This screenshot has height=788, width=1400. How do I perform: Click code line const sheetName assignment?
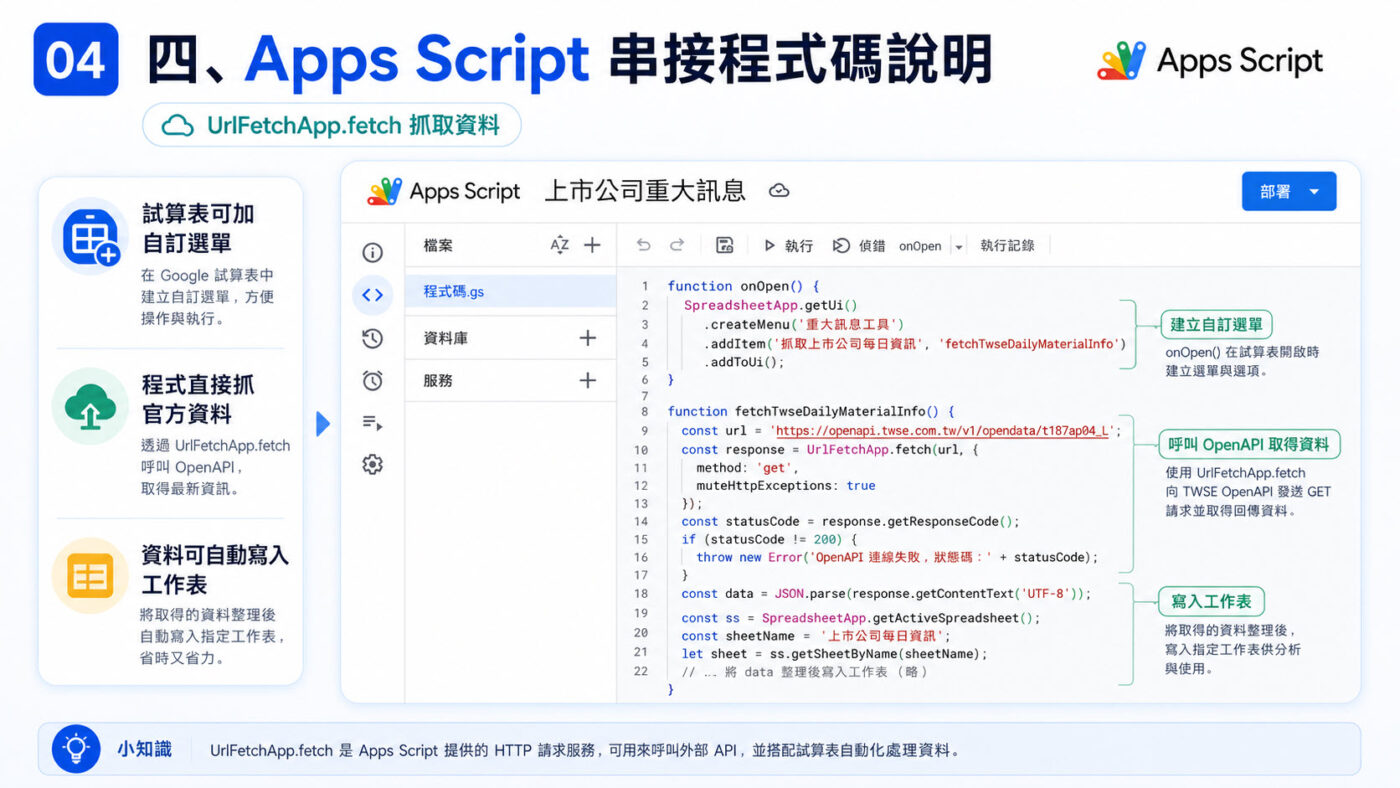click(x=816, y=636)
